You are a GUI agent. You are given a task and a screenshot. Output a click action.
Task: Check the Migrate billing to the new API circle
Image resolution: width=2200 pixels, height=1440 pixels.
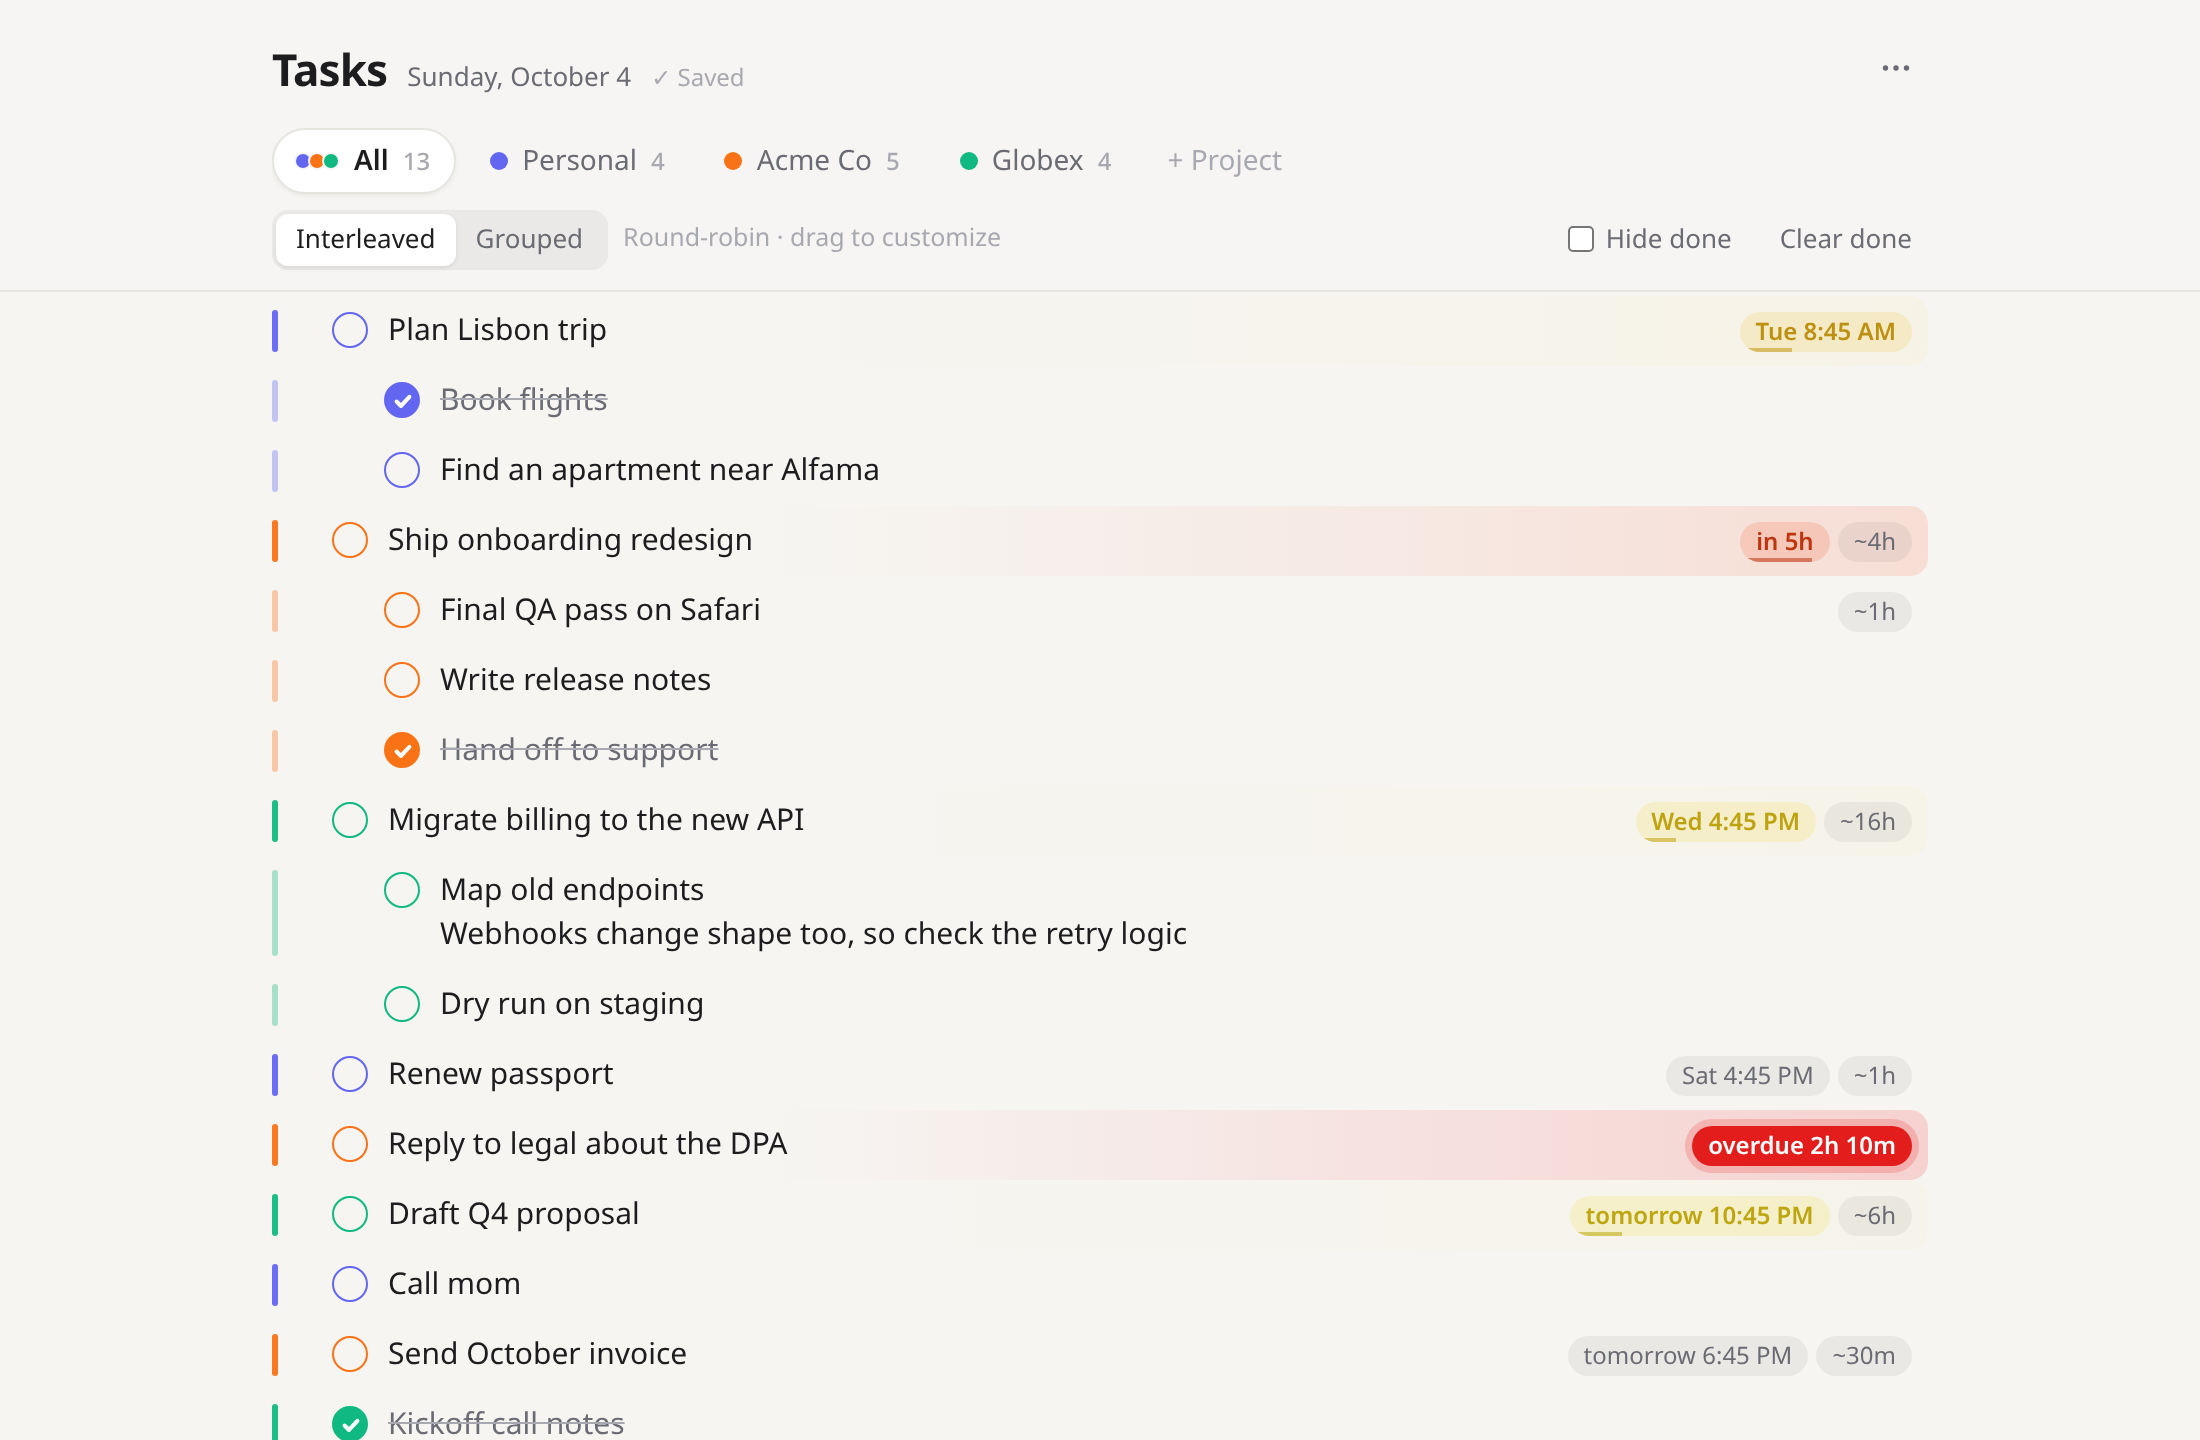(x=350, y=820)
